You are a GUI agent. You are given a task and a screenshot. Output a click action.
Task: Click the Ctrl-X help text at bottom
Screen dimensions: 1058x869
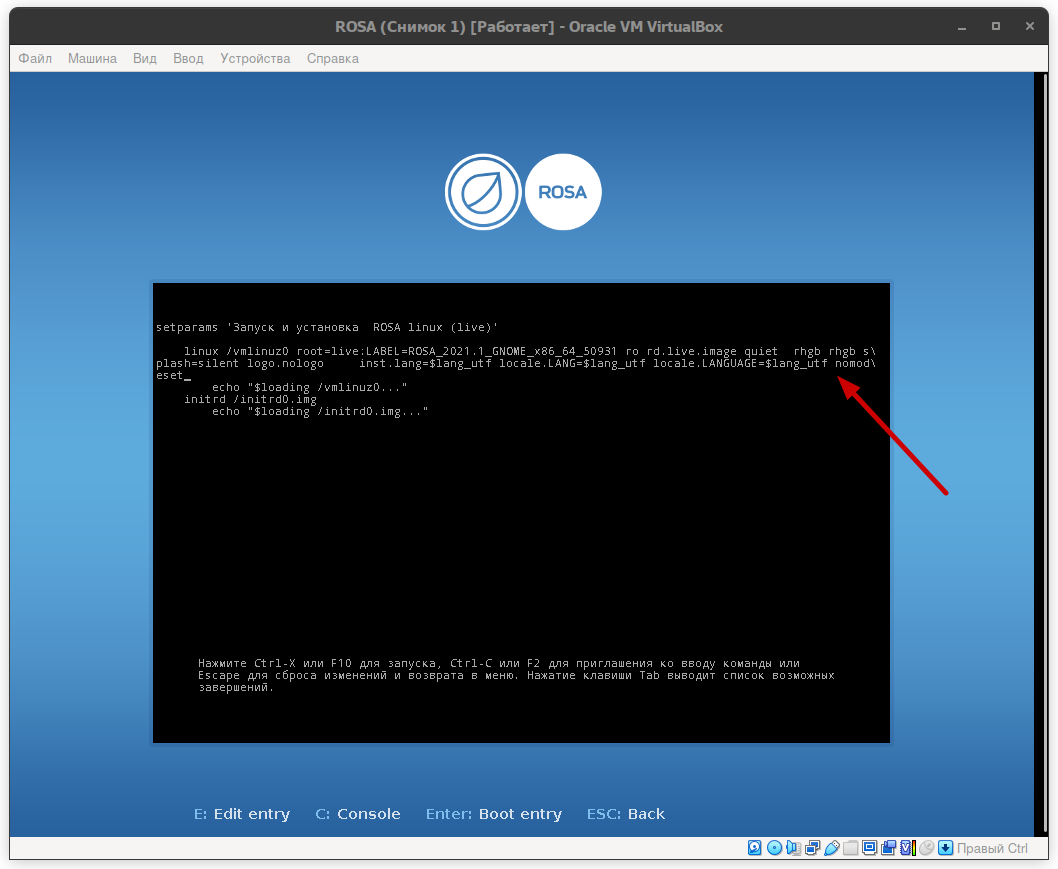(x=516, y=675)
